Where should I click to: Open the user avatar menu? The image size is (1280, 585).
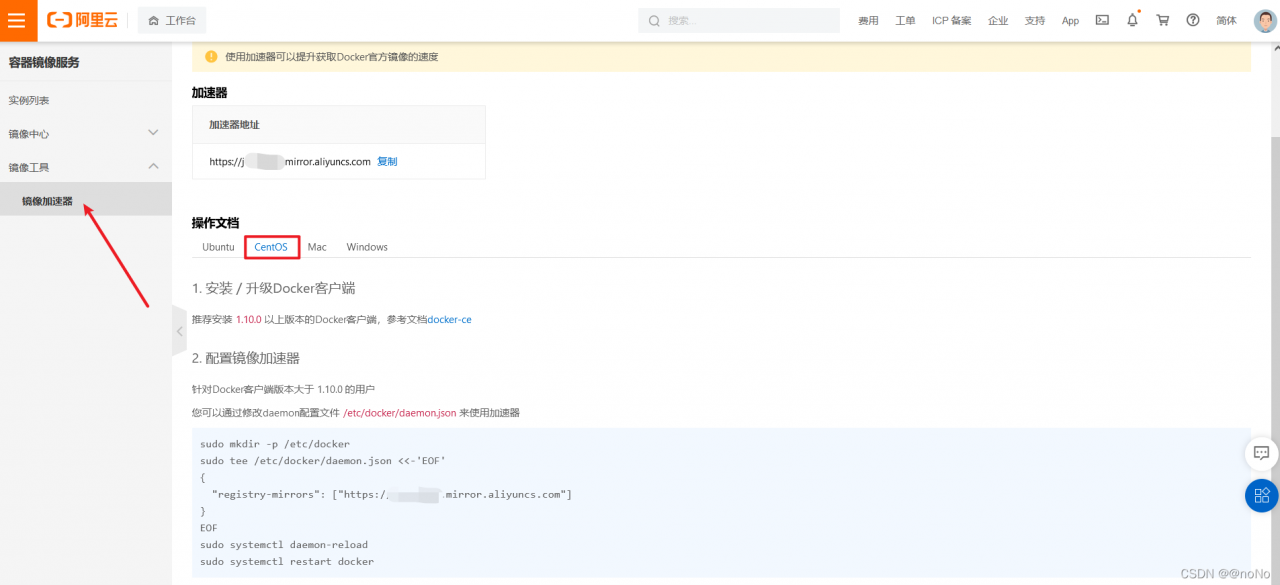(1265, 20)
